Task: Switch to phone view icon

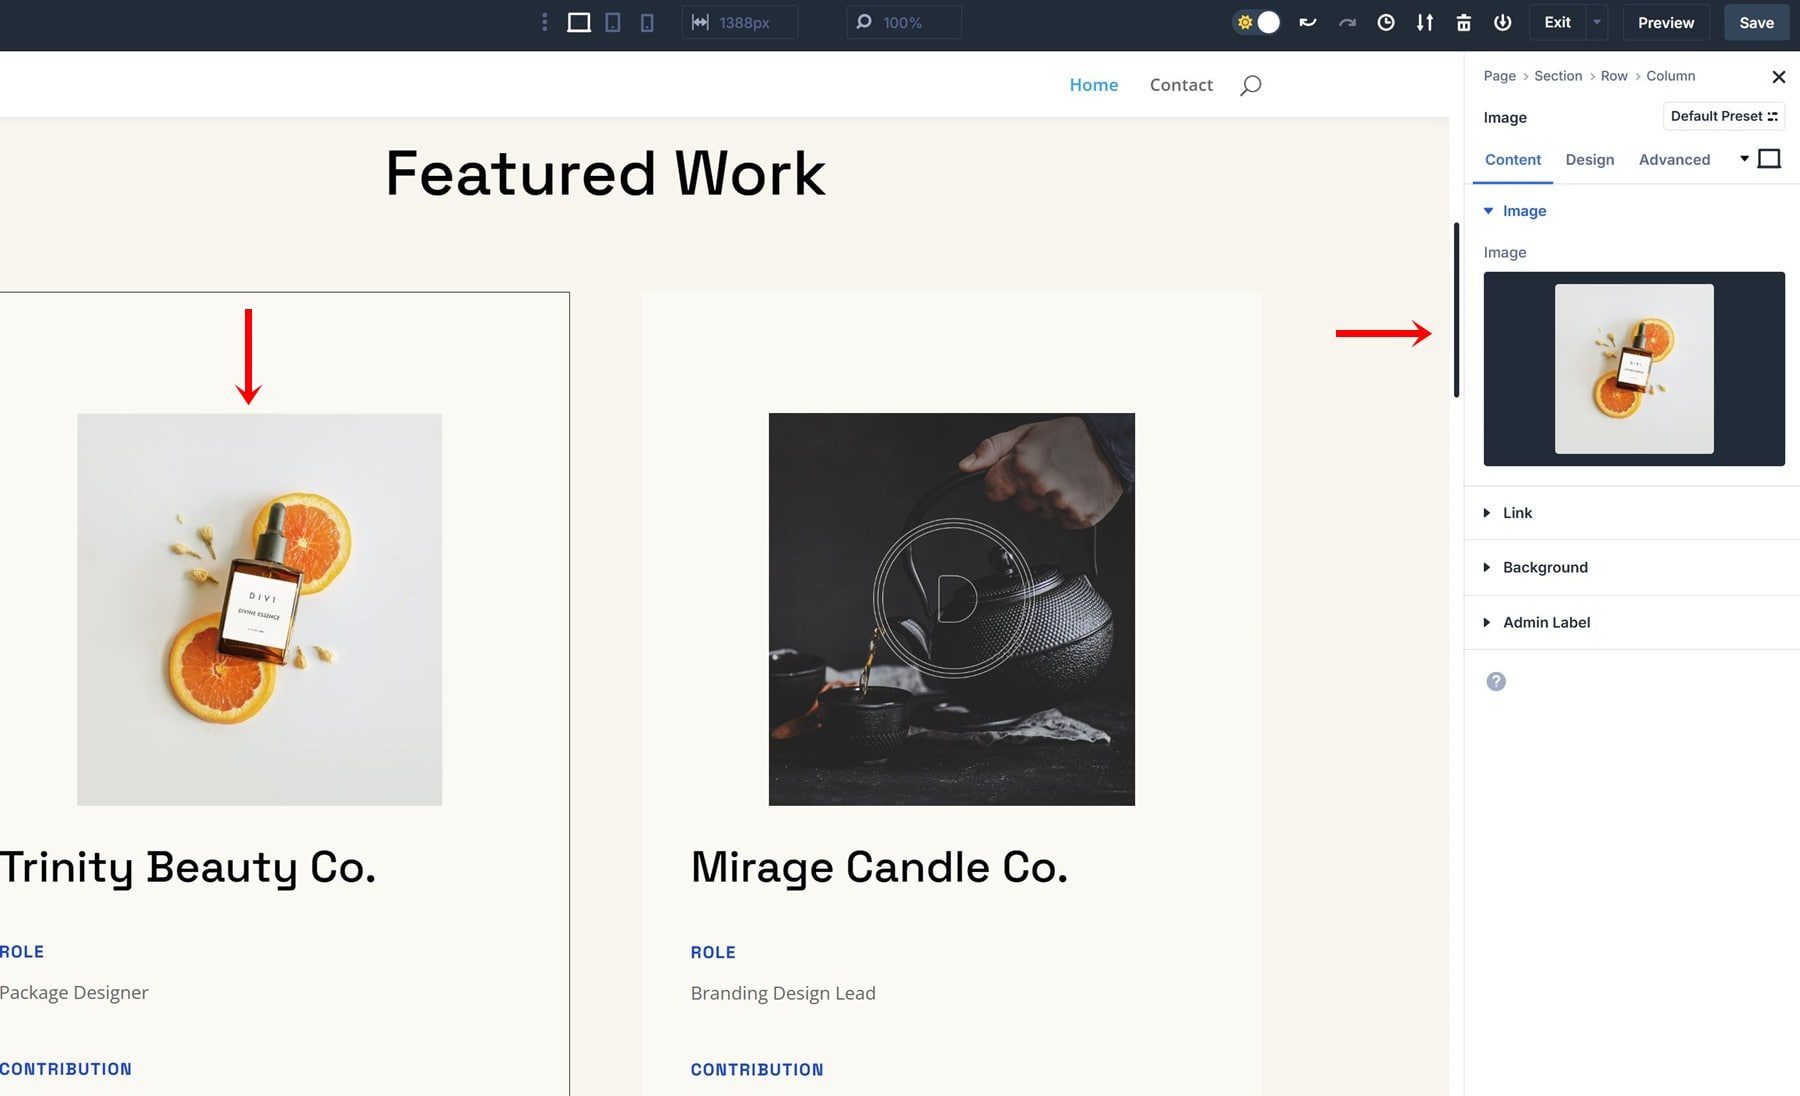Action: (x=647, y=22)
